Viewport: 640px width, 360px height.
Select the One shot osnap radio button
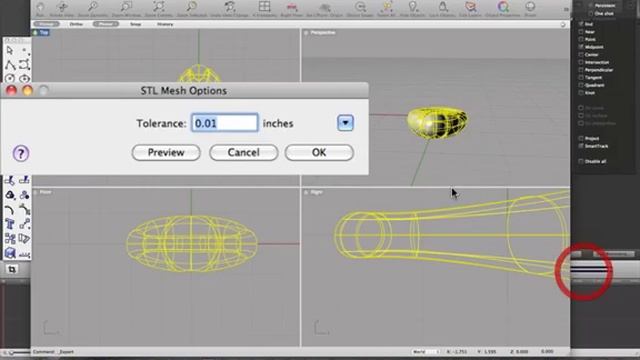tap(591, 13)
